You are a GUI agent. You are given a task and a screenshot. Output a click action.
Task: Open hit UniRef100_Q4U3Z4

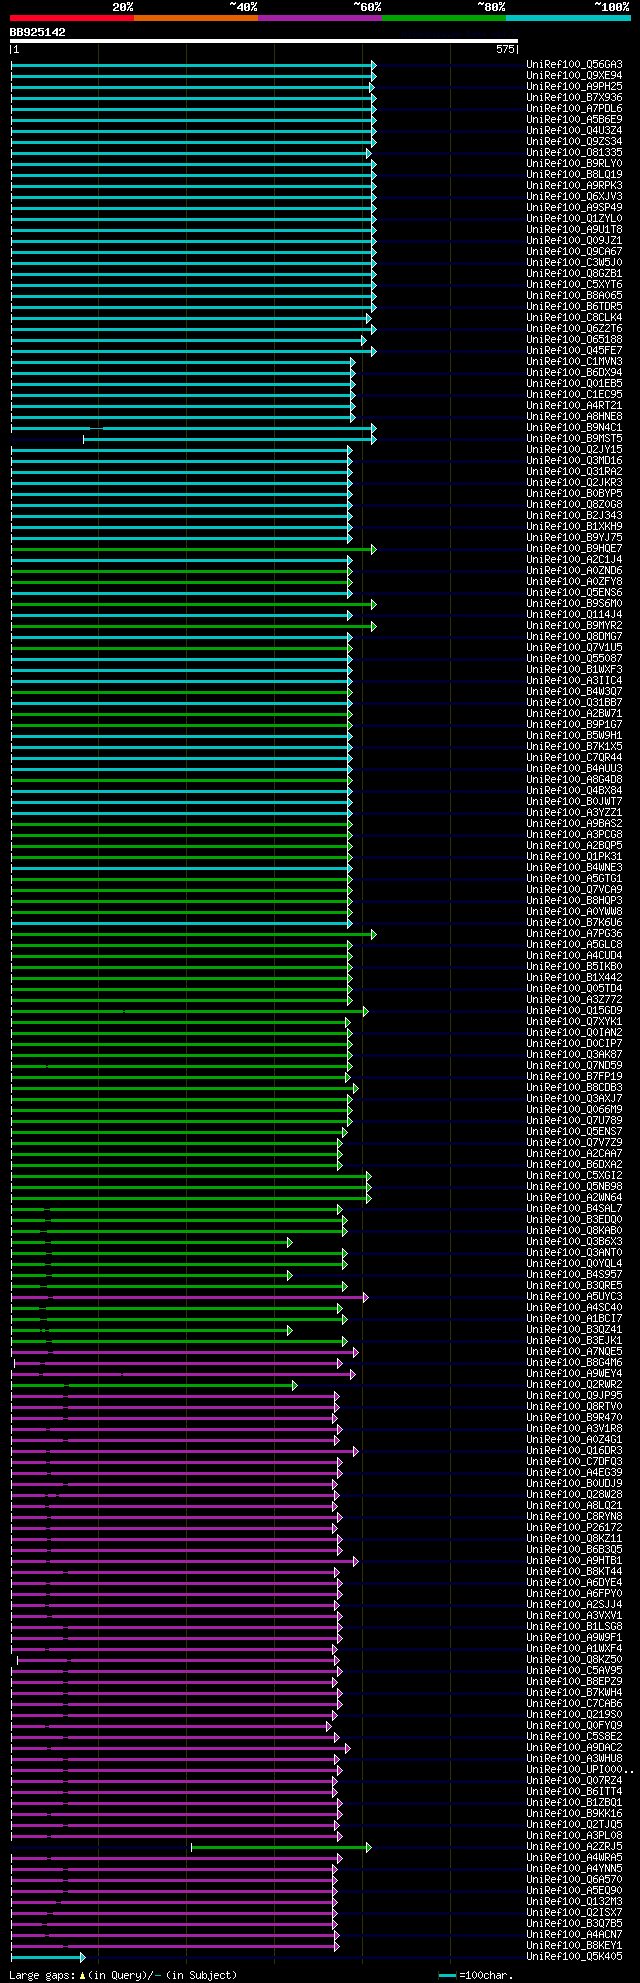tap(574, 130)
